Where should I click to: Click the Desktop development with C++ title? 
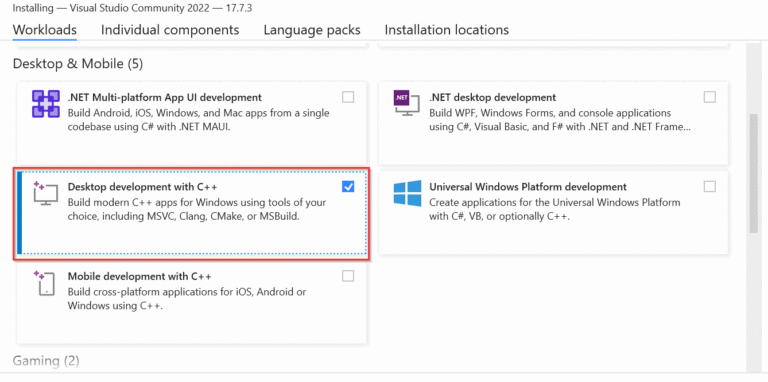click(x=143, y=187)
